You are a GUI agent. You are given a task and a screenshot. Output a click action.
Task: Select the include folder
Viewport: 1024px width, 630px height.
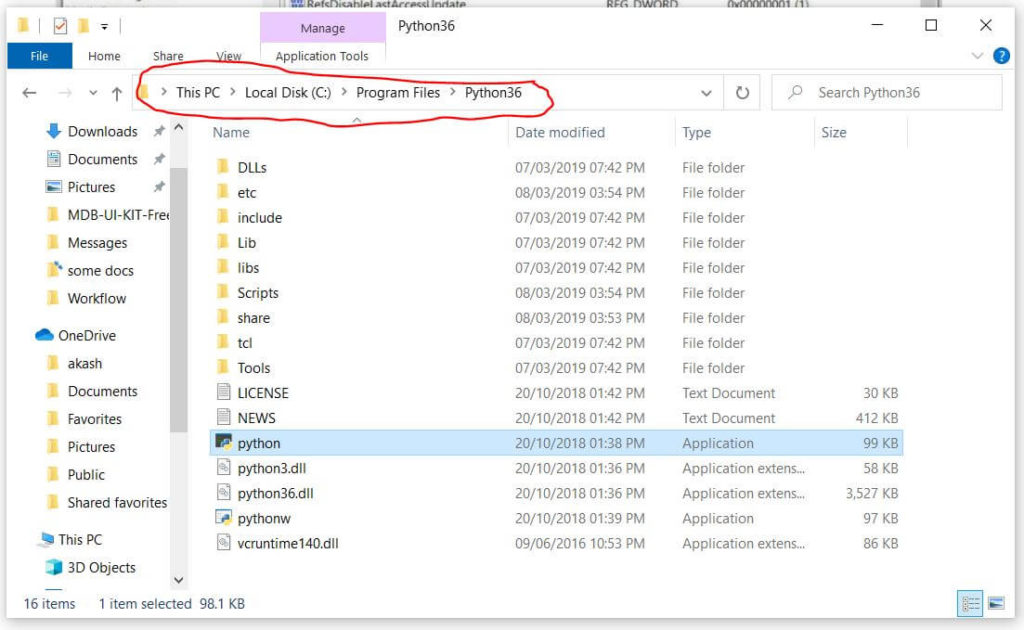259,217
